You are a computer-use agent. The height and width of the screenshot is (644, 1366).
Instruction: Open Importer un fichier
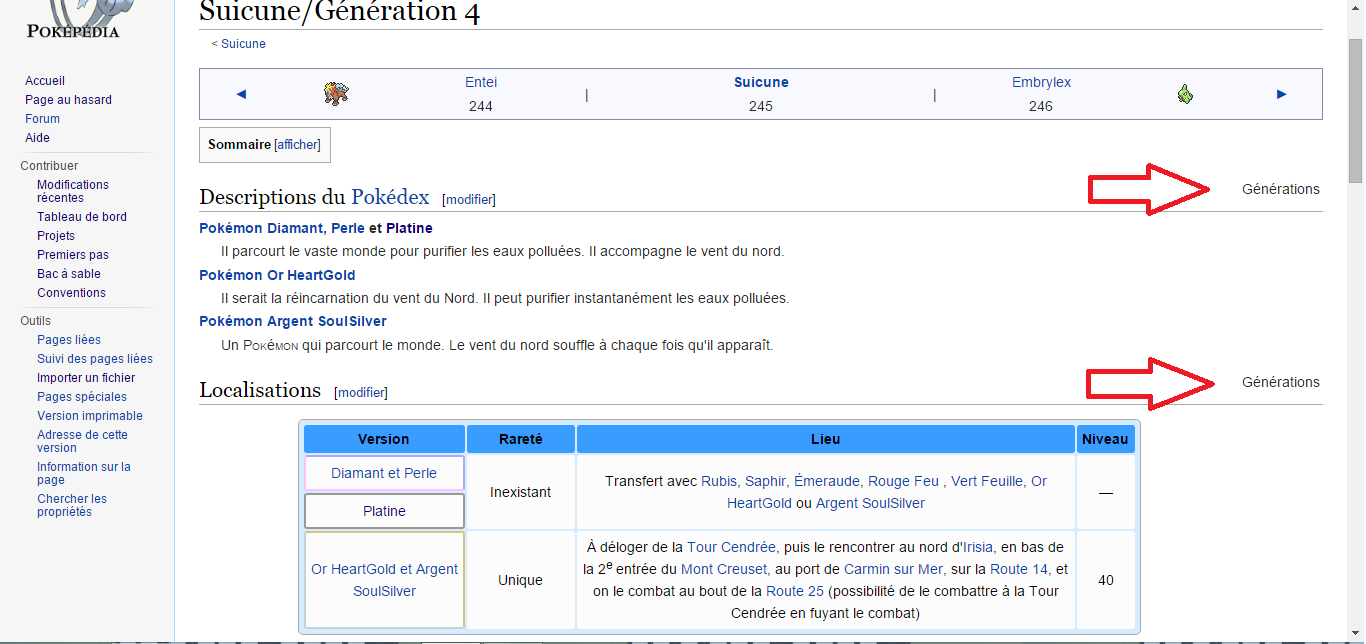pos(86,378)
